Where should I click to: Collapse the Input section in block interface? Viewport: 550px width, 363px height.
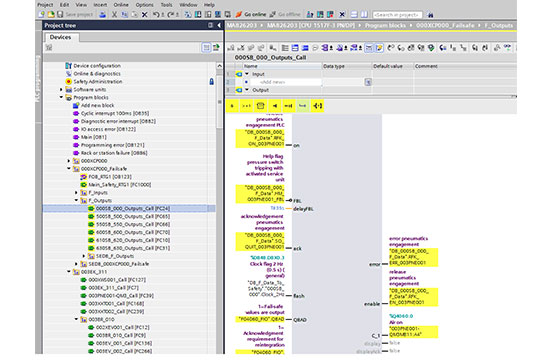pos(247,74)
